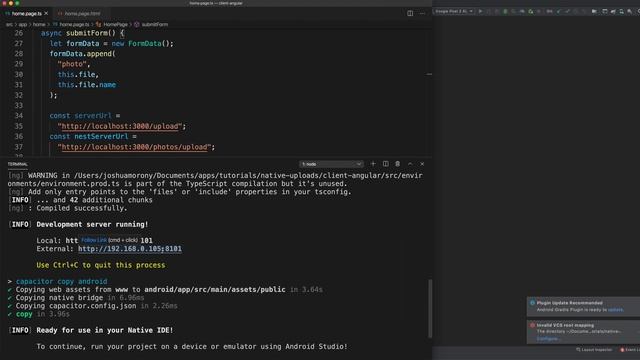Close the home.page.ts tab
The image size is (640, 360).
pyautogui.click(x=46, y=13)
